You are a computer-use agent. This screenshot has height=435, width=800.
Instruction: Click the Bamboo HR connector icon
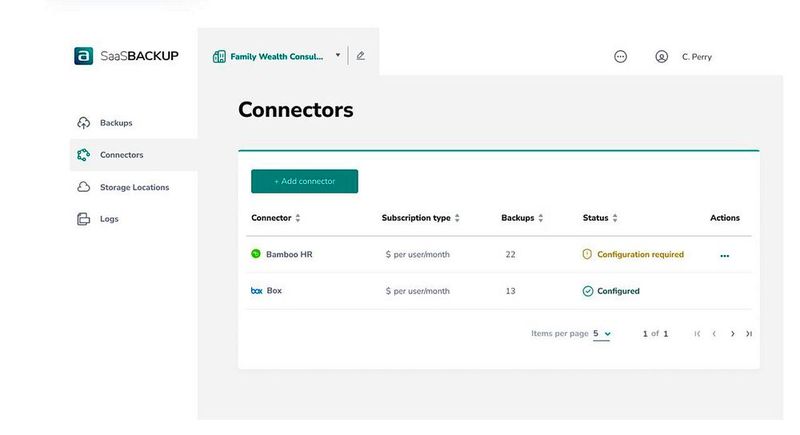(256, 254)
